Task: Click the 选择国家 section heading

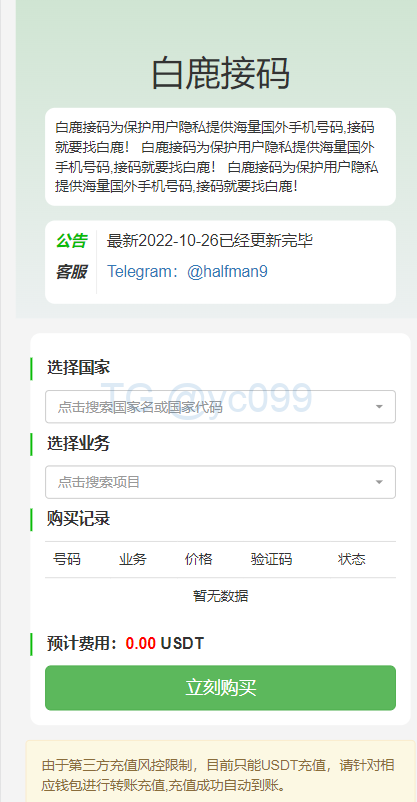Action: click(78, 367)
